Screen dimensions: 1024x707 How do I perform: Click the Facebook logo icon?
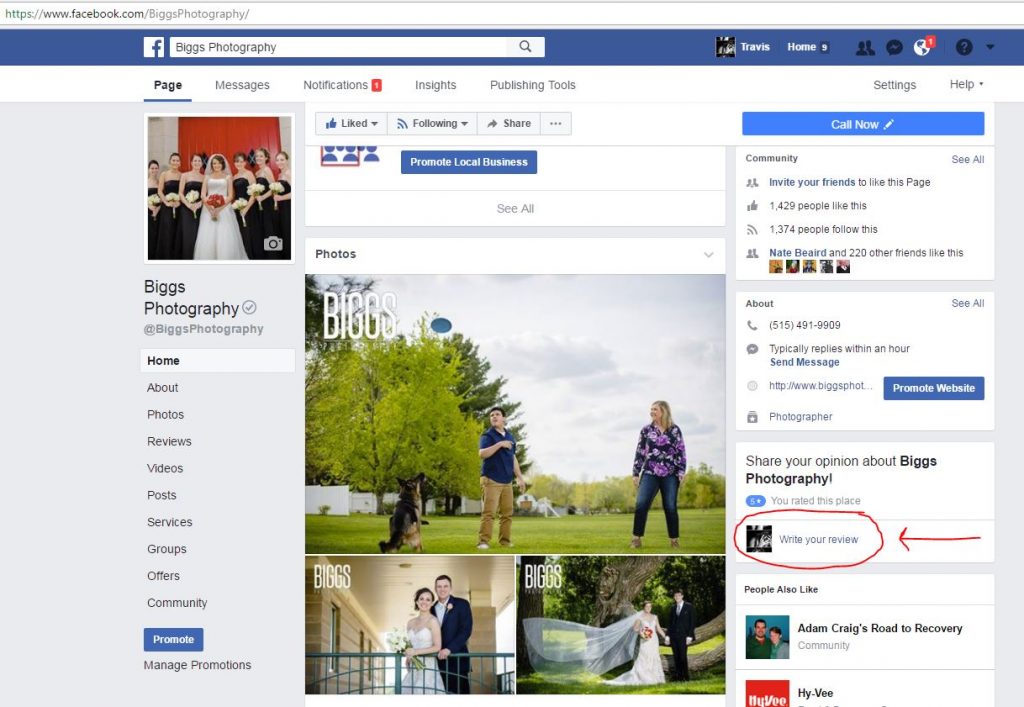154,47
